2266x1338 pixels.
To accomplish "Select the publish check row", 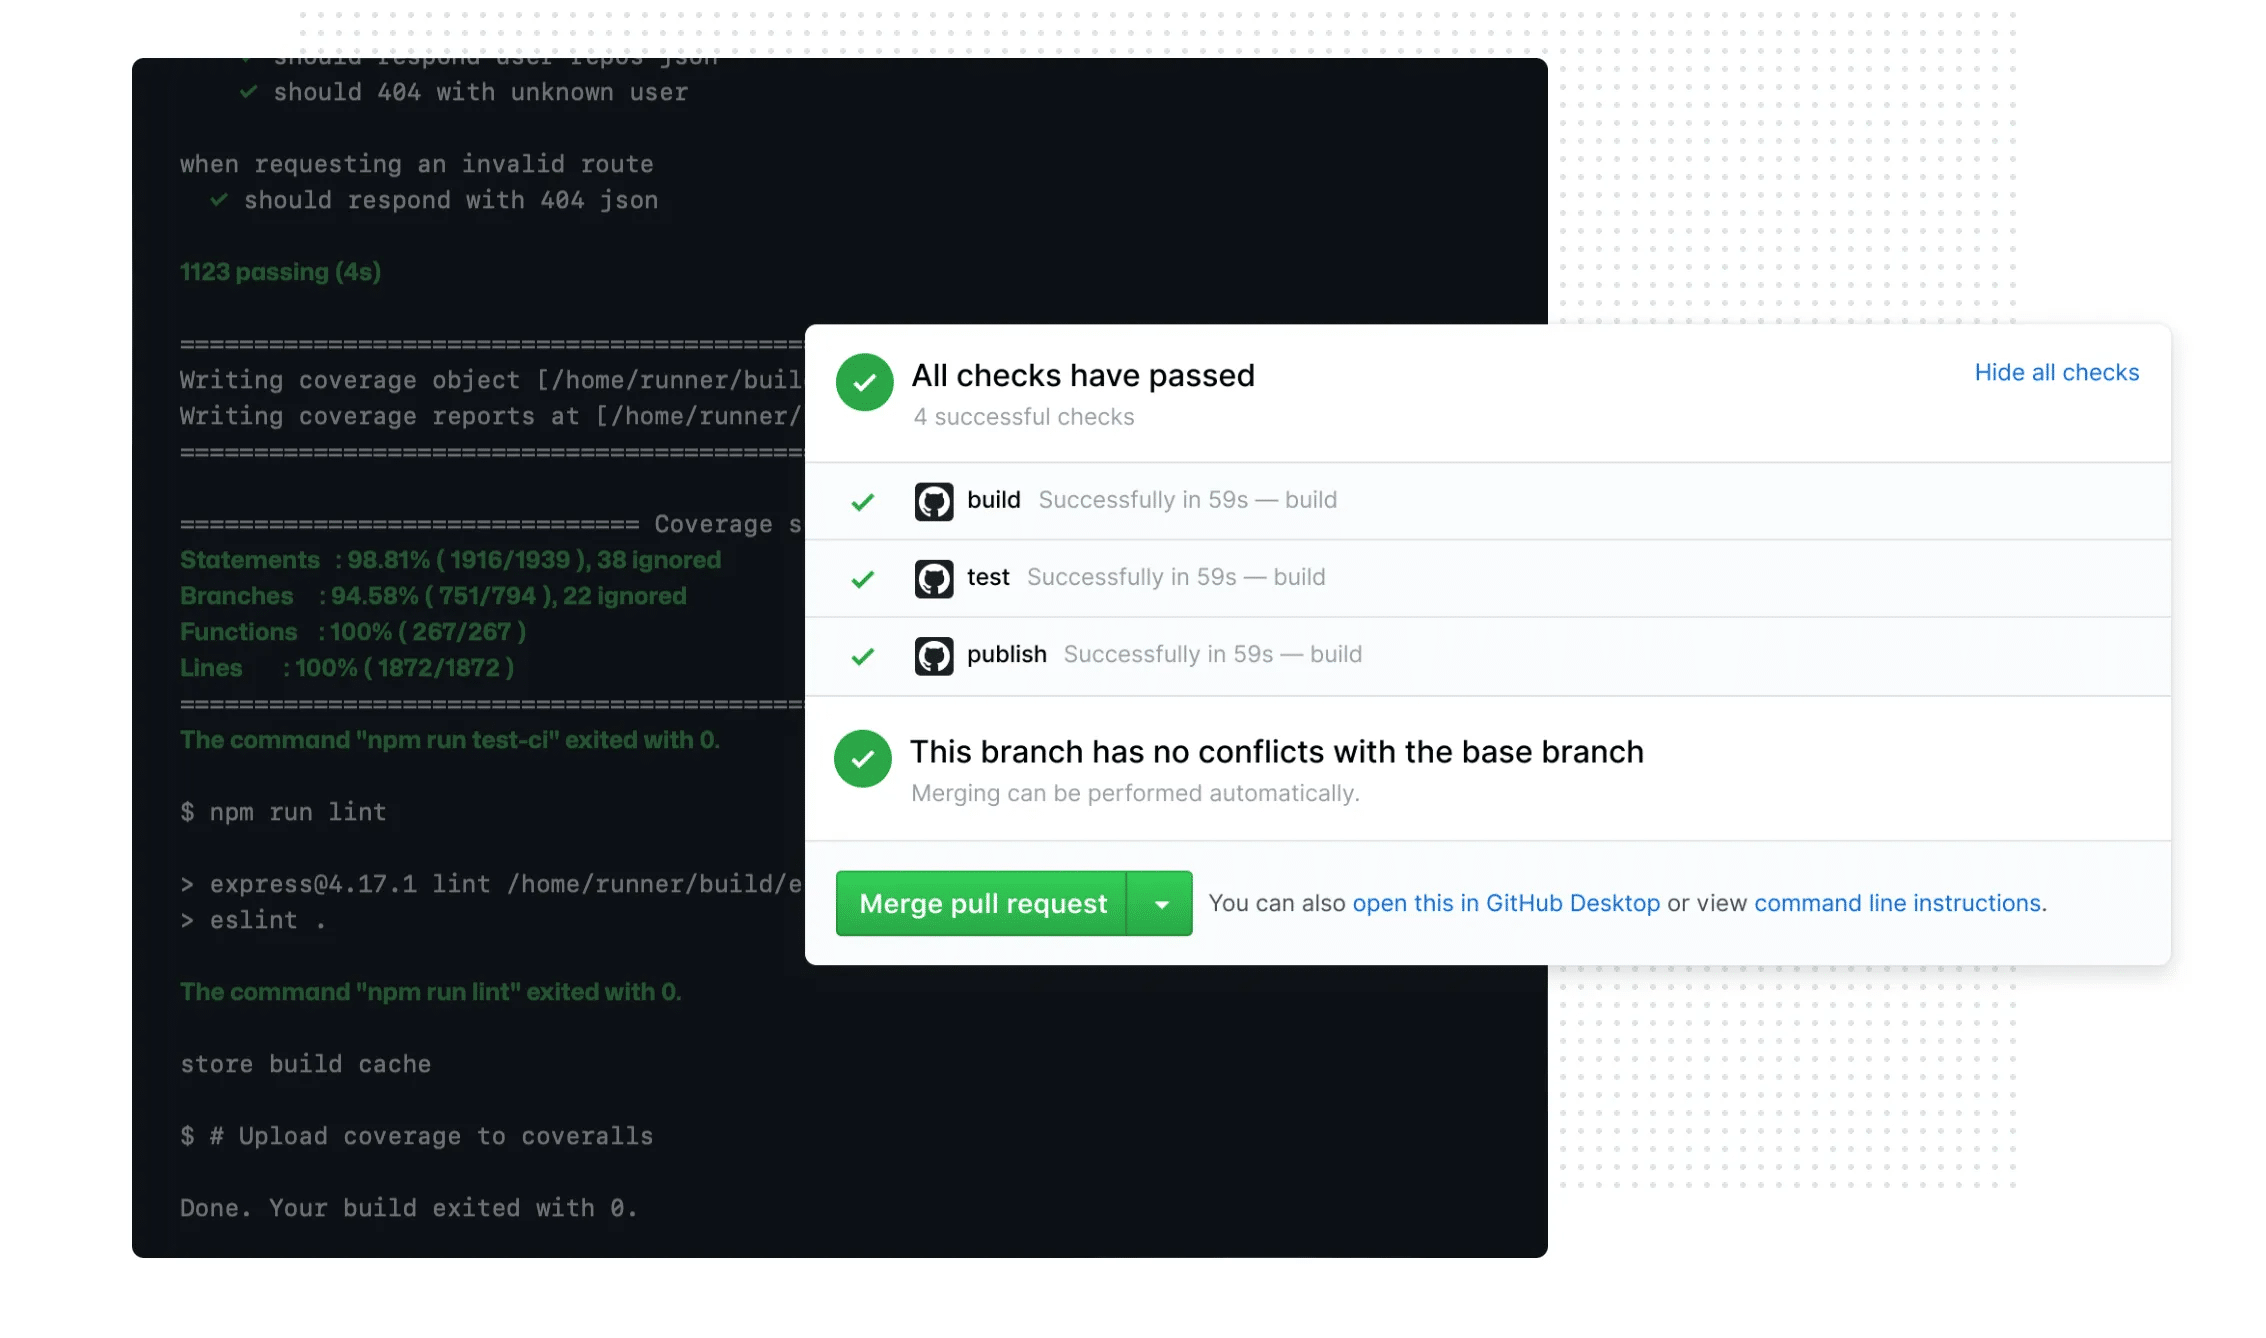I will point(1400,655).
